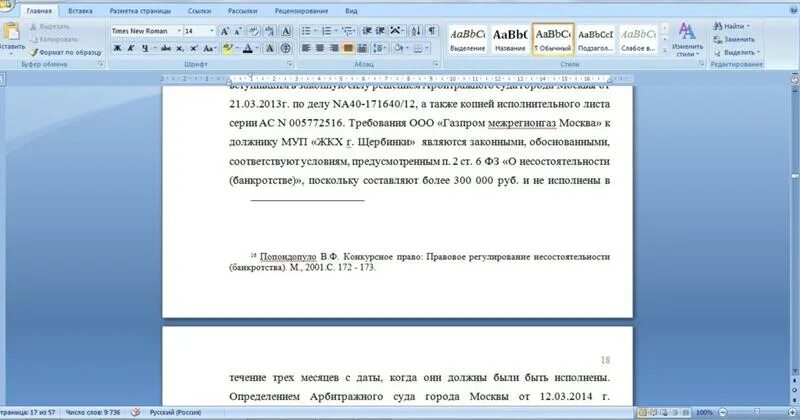Open Вид tab
800x420 pixels.
(x=351, y=11)
